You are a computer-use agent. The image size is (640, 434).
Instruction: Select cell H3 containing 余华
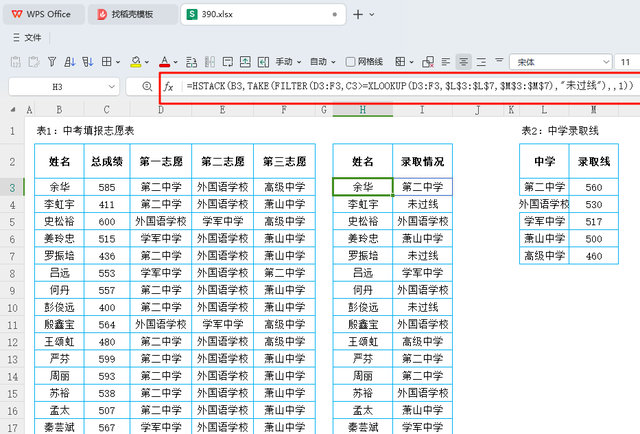(x=363, y=187)
